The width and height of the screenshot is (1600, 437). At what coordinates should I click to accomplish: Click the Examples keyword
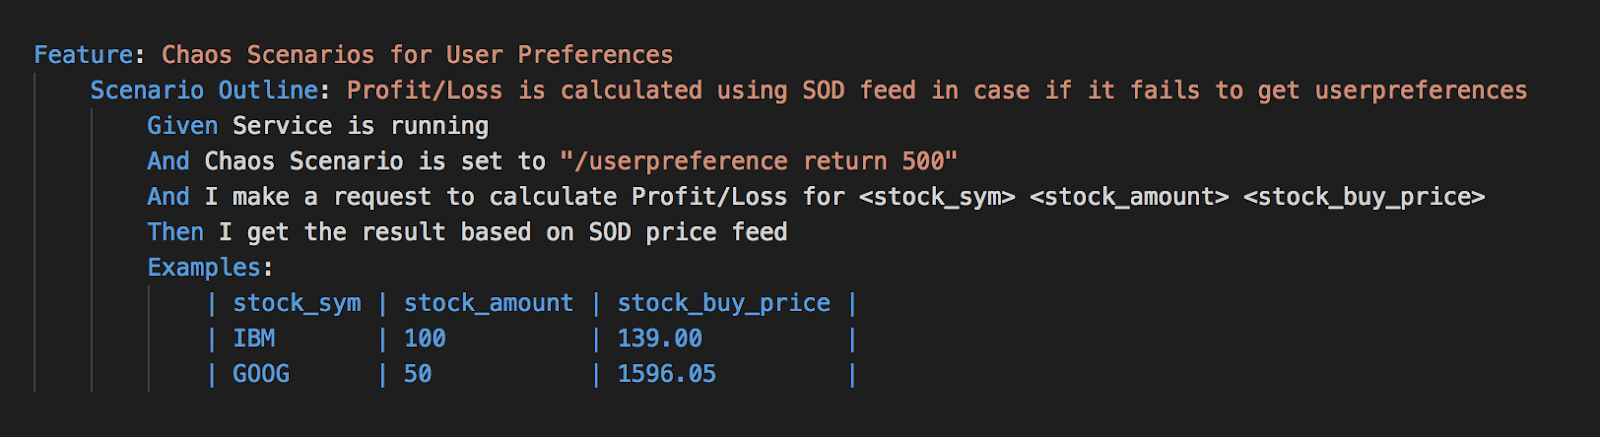pos(204,268)
